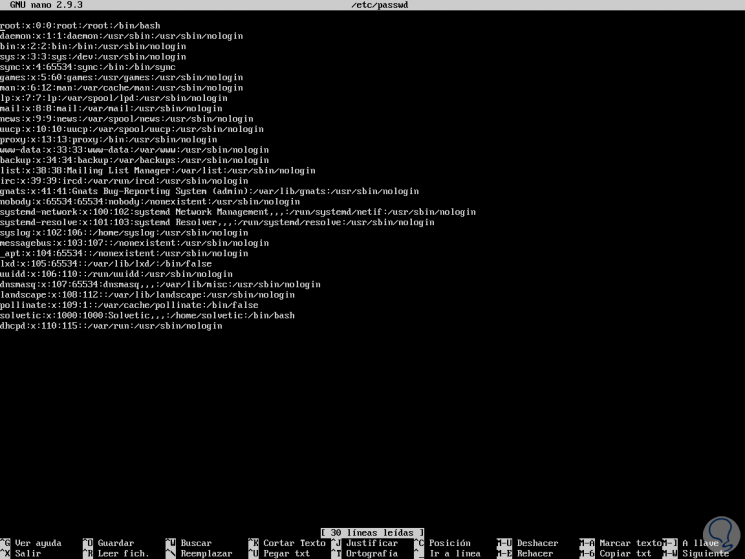The height and width of the screenshot is (559, 745).
Task: Click the 'Salir' shortcut at bottom
Action: pyautogui.click(x=28, y=553)
